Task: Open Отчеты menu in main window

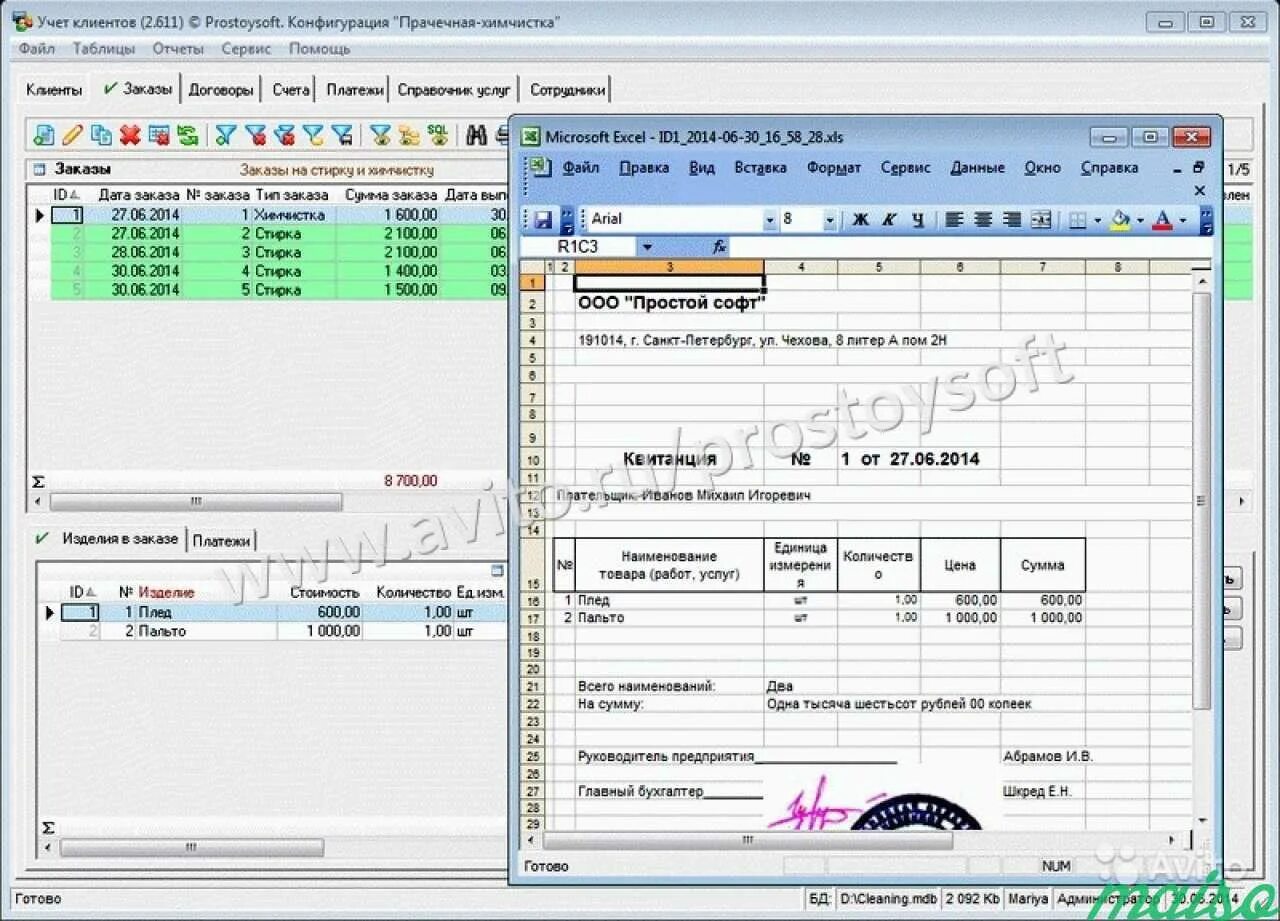Action: tap(178, 48)
